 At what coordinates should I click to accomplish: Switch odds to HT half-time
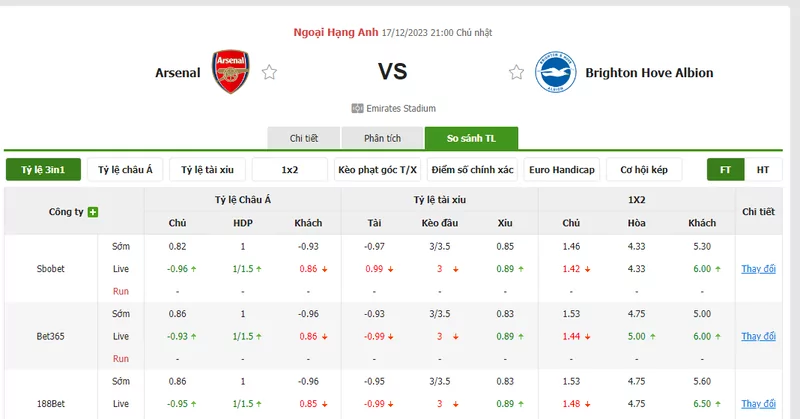tap(763, 169)
